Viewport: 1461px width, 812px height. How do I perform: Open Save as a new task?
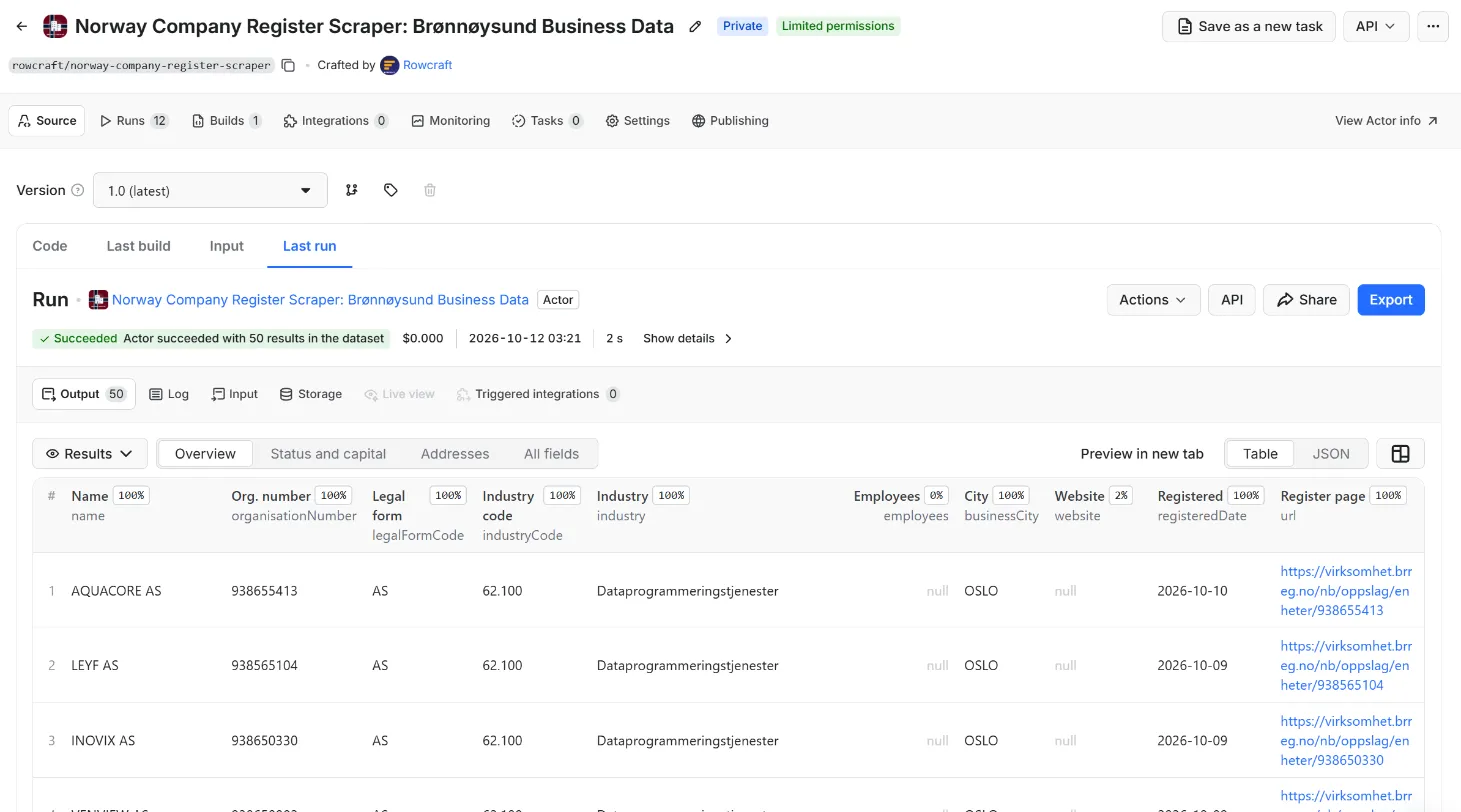coord(1249,26)
